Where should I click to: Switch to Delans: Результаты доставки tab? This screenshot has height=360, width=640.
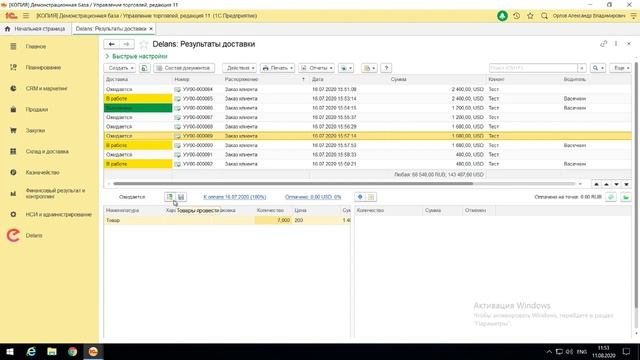click(111, 29)
